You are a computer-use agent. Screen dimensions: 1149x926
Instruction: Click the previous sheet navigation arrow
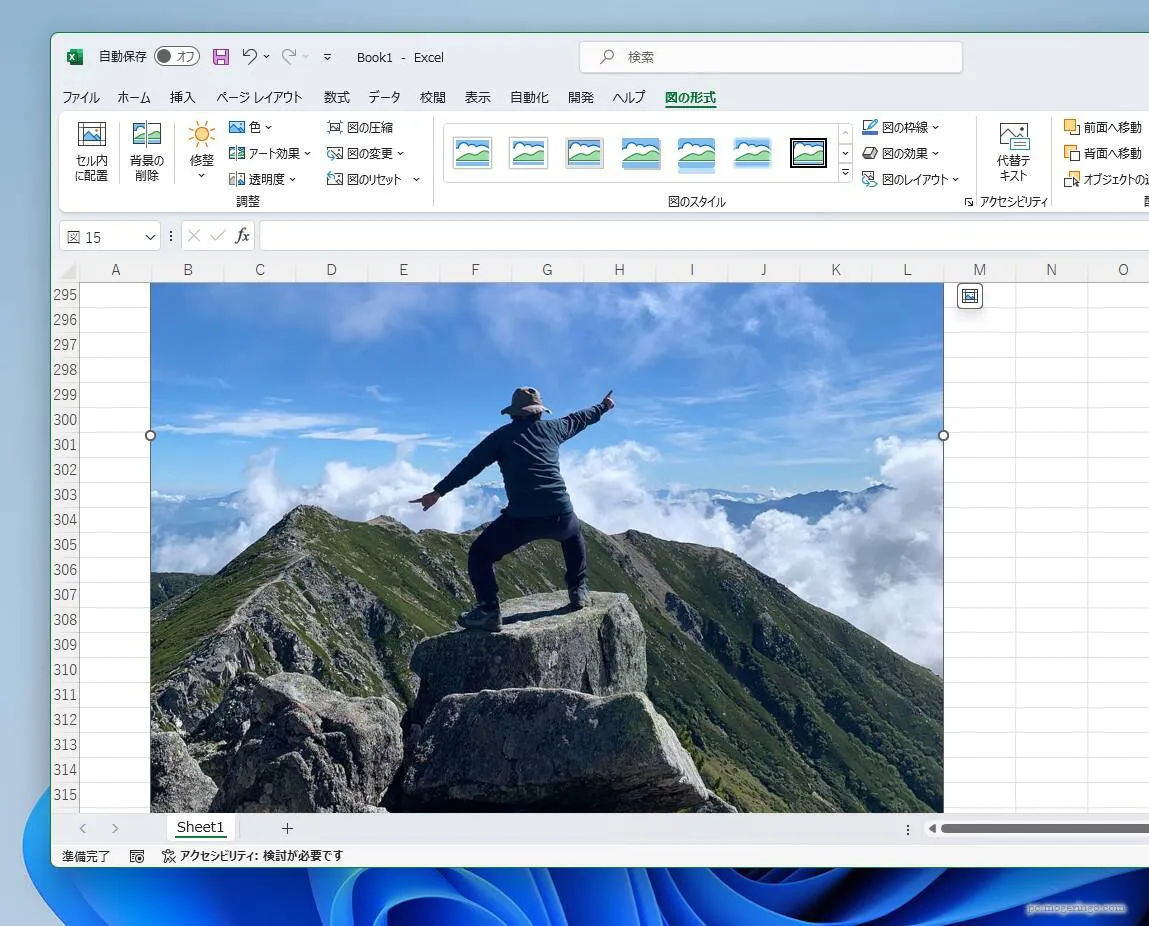pos(83,829)
